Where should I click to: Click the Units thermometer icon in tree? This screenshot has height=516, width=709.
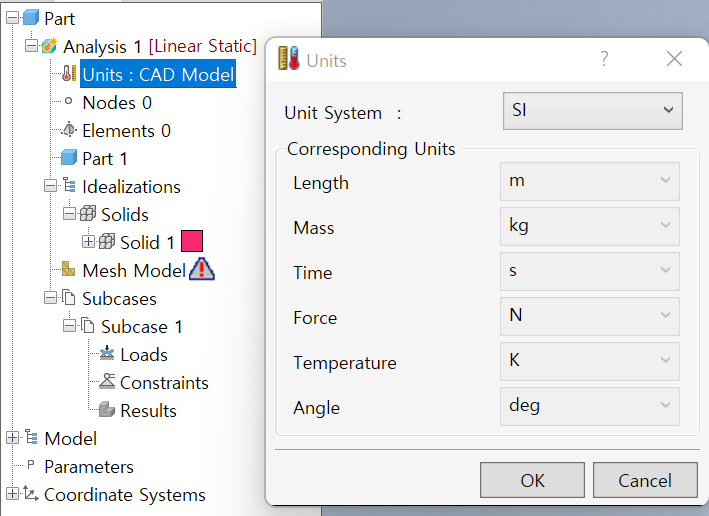tap(68, 74)
